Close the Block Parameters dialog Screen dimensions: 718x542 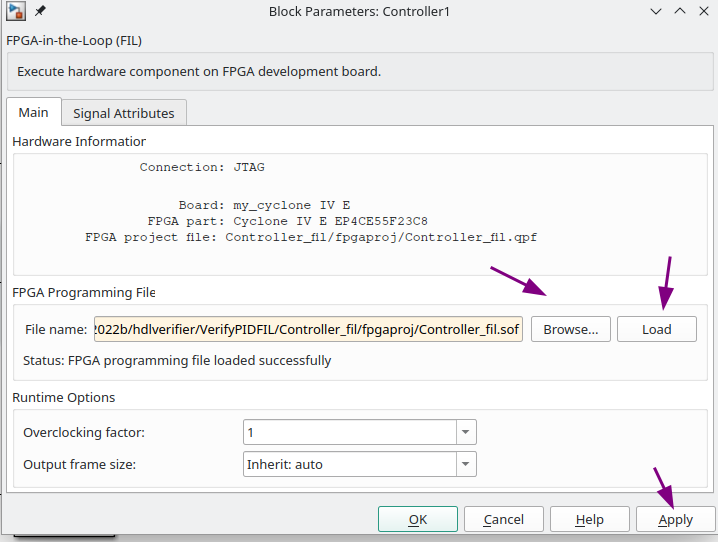pyautogui.click(x=704, y=11)
